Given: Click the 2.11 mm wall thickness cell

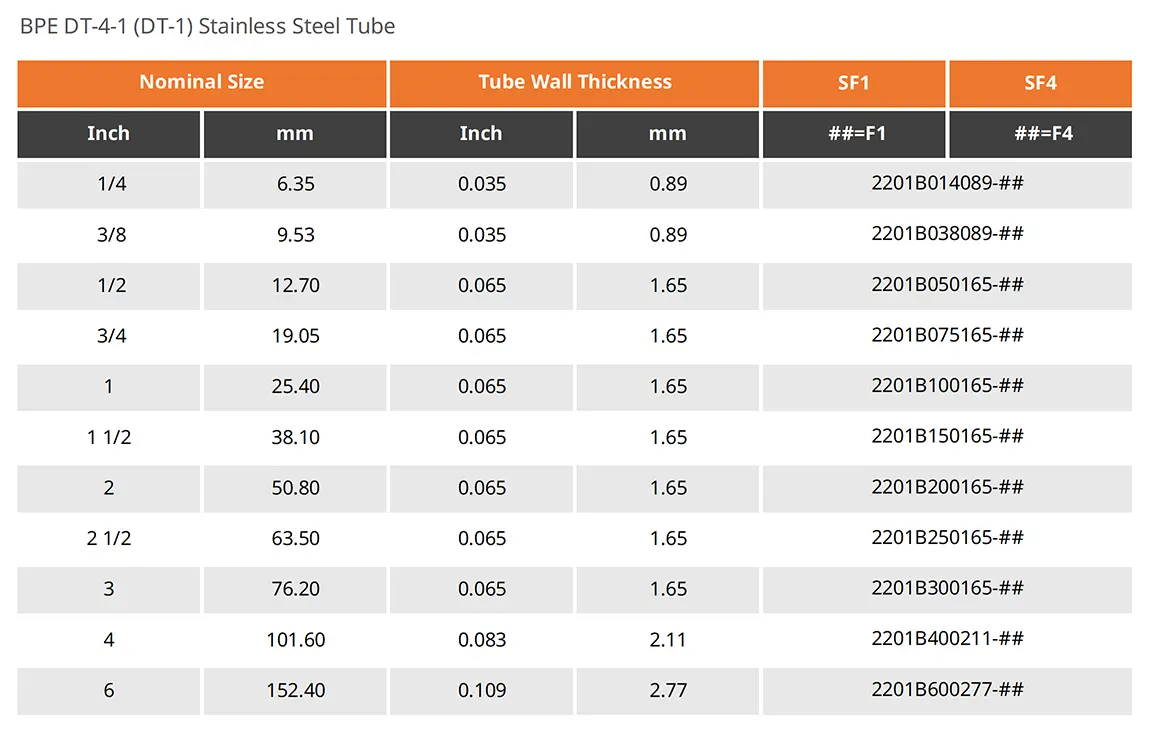Looking at the screenshot, I should [x=668, y=639].
